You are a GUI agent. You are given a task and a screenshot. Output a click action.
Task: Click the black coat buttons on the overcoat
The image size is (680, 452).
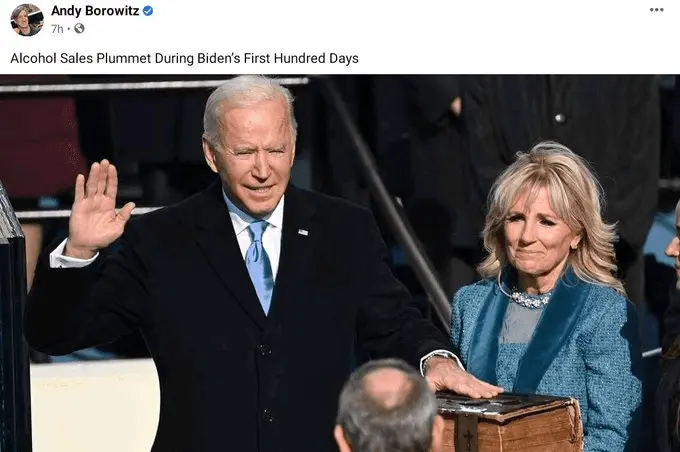pos(265,382)
